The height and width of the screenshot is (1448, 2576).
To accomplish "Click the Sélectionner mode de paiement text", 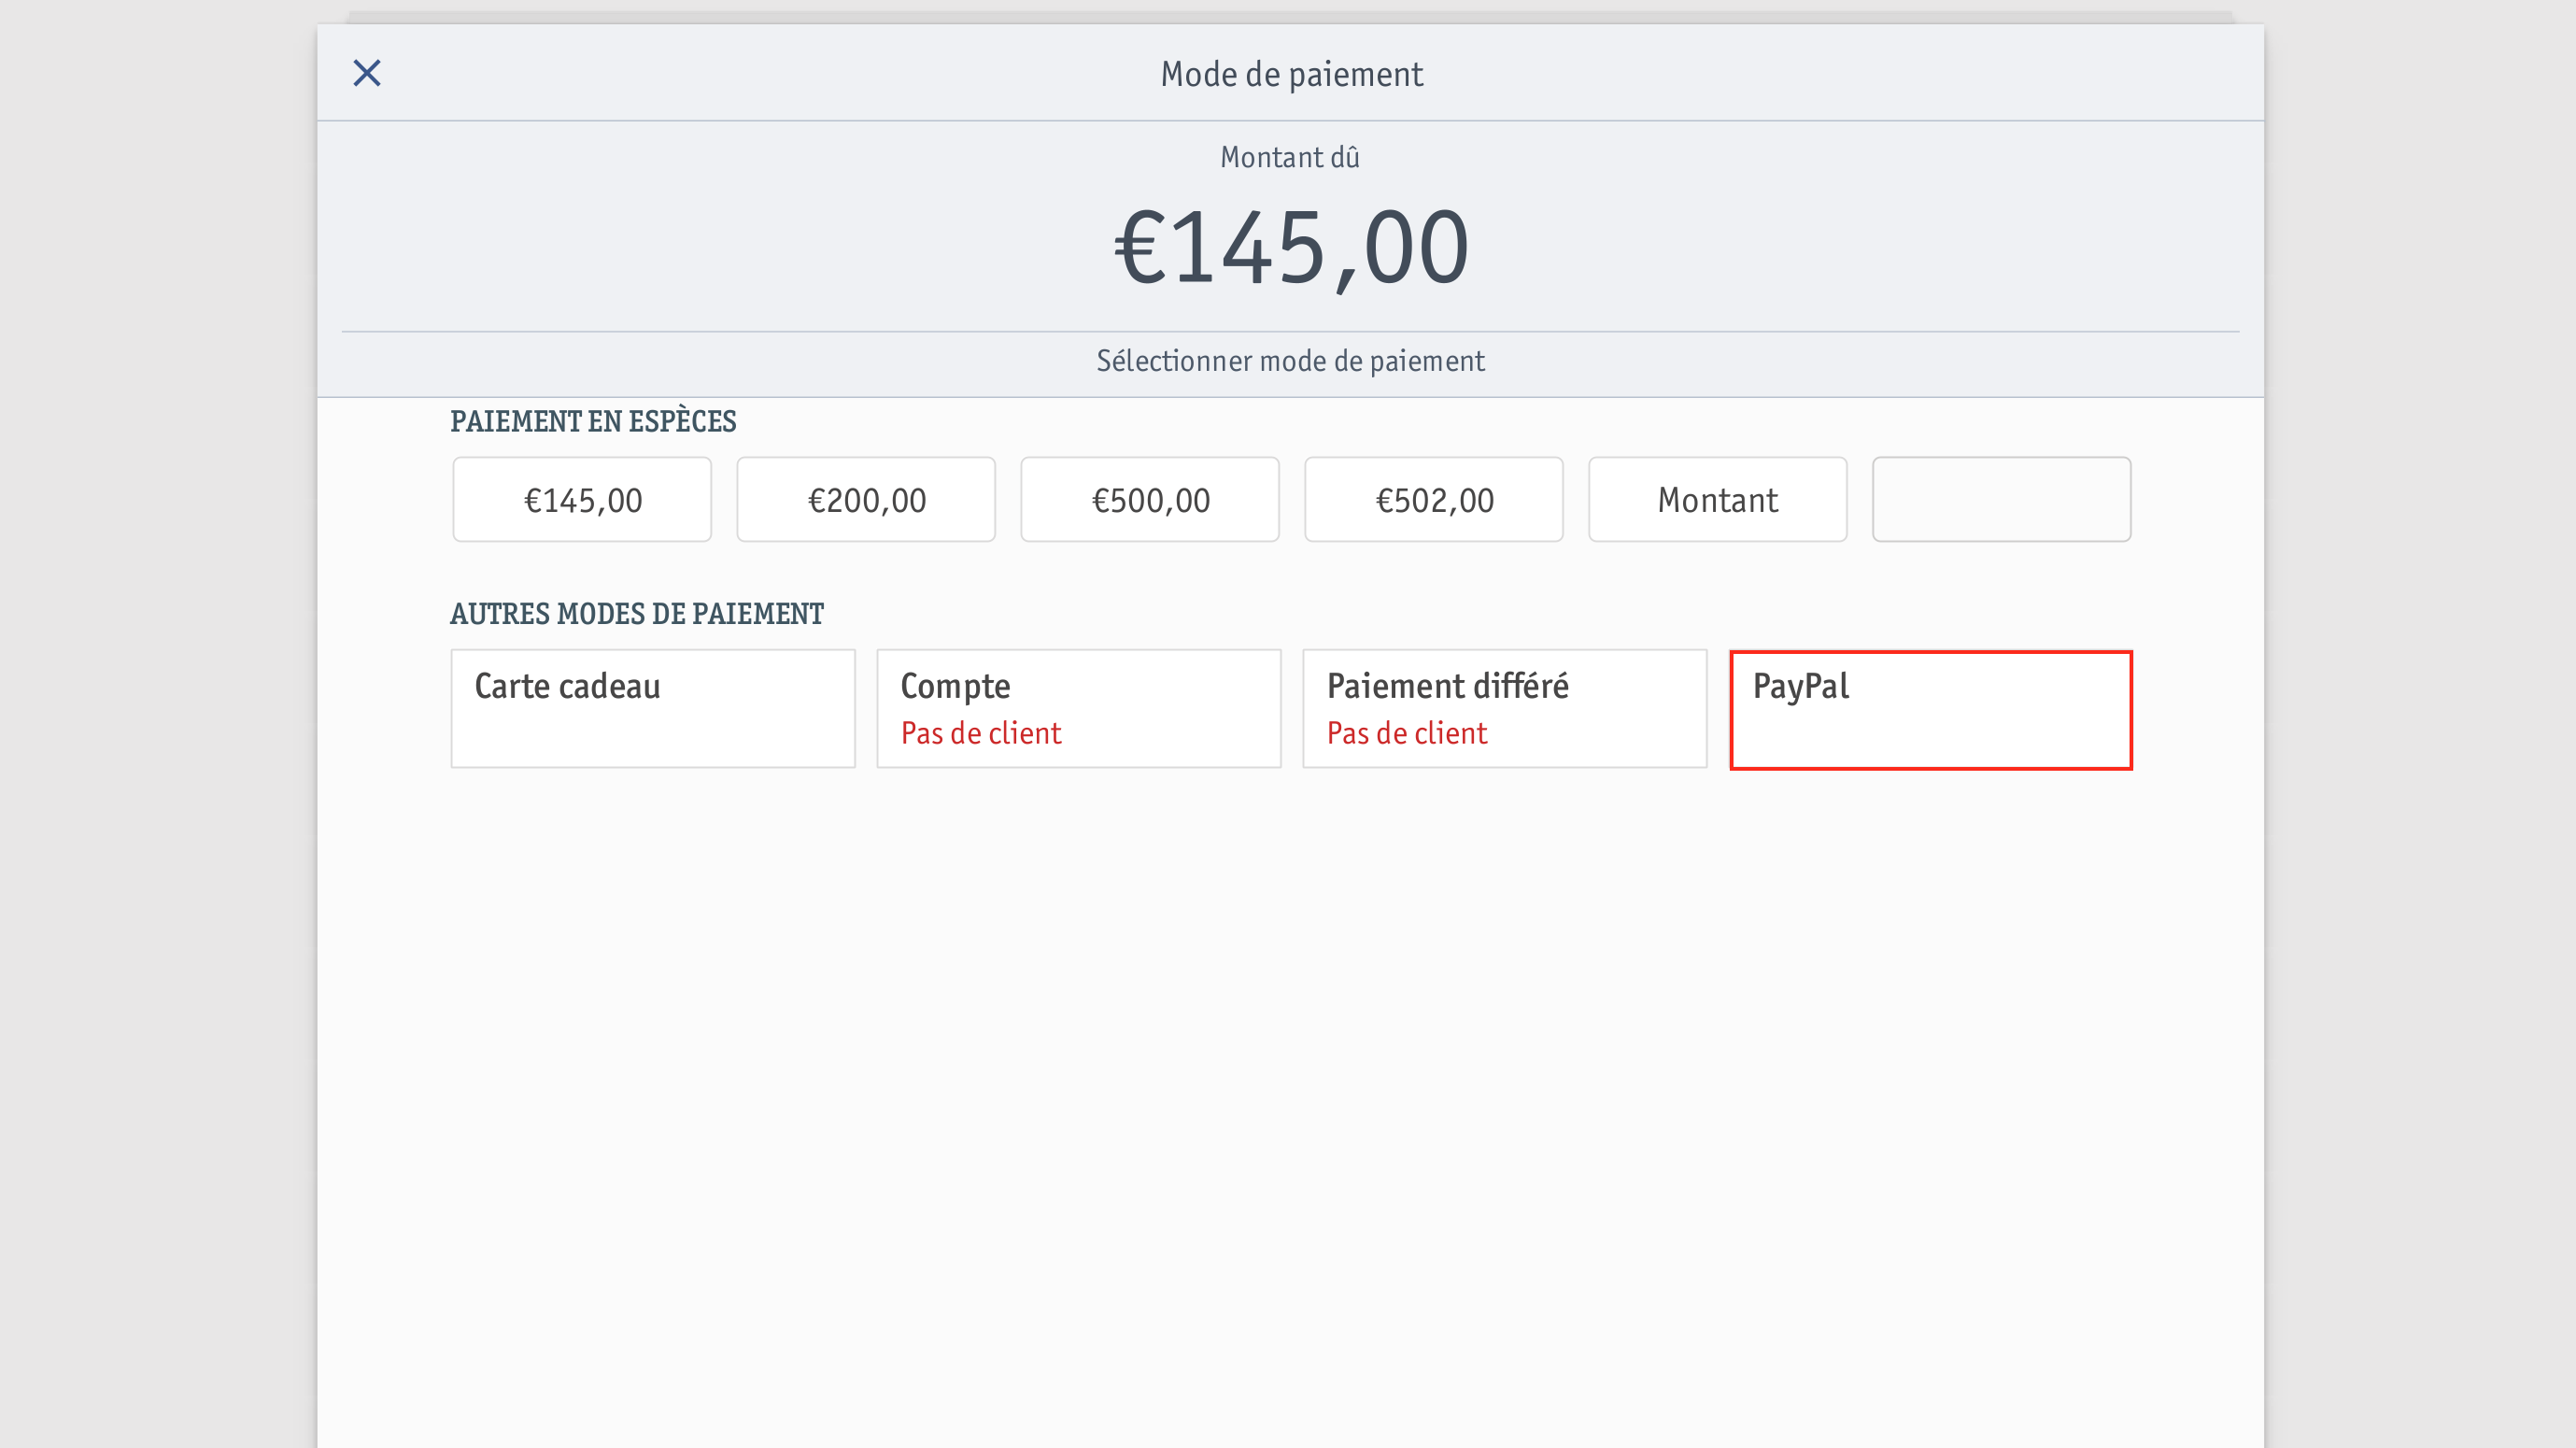I will click(1290, 361).
